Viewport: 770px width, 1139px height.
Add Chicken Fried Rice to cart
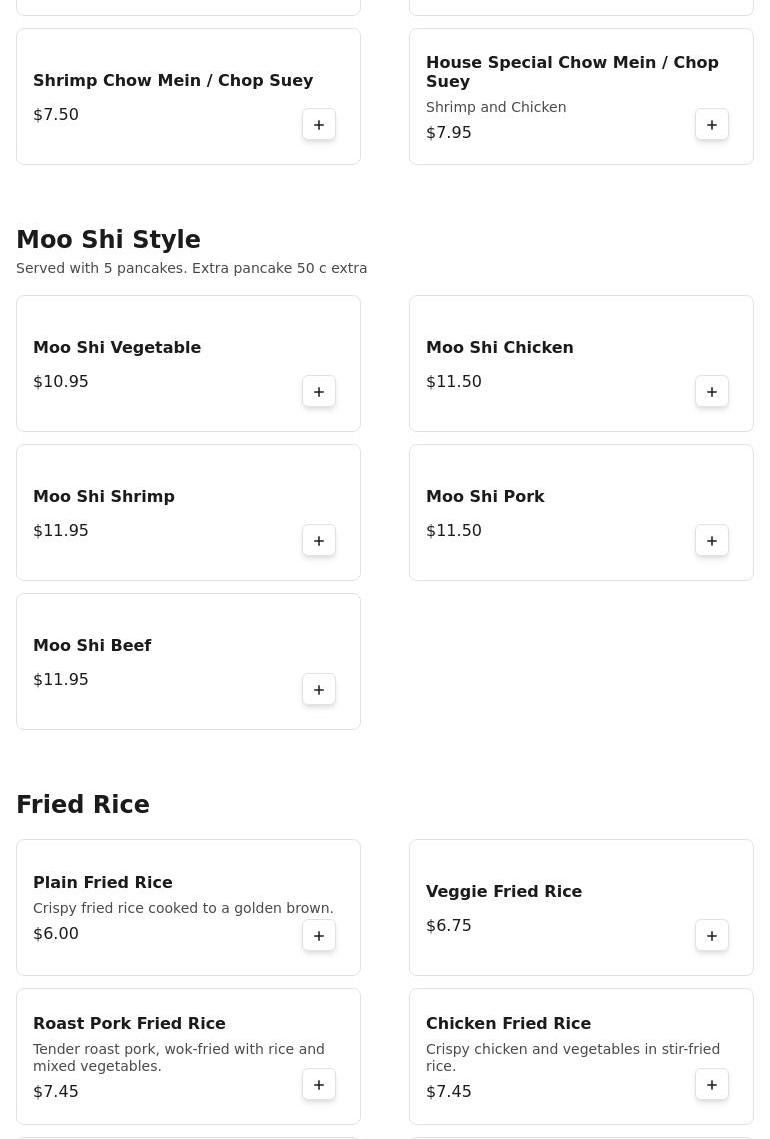pos(712,1085)
